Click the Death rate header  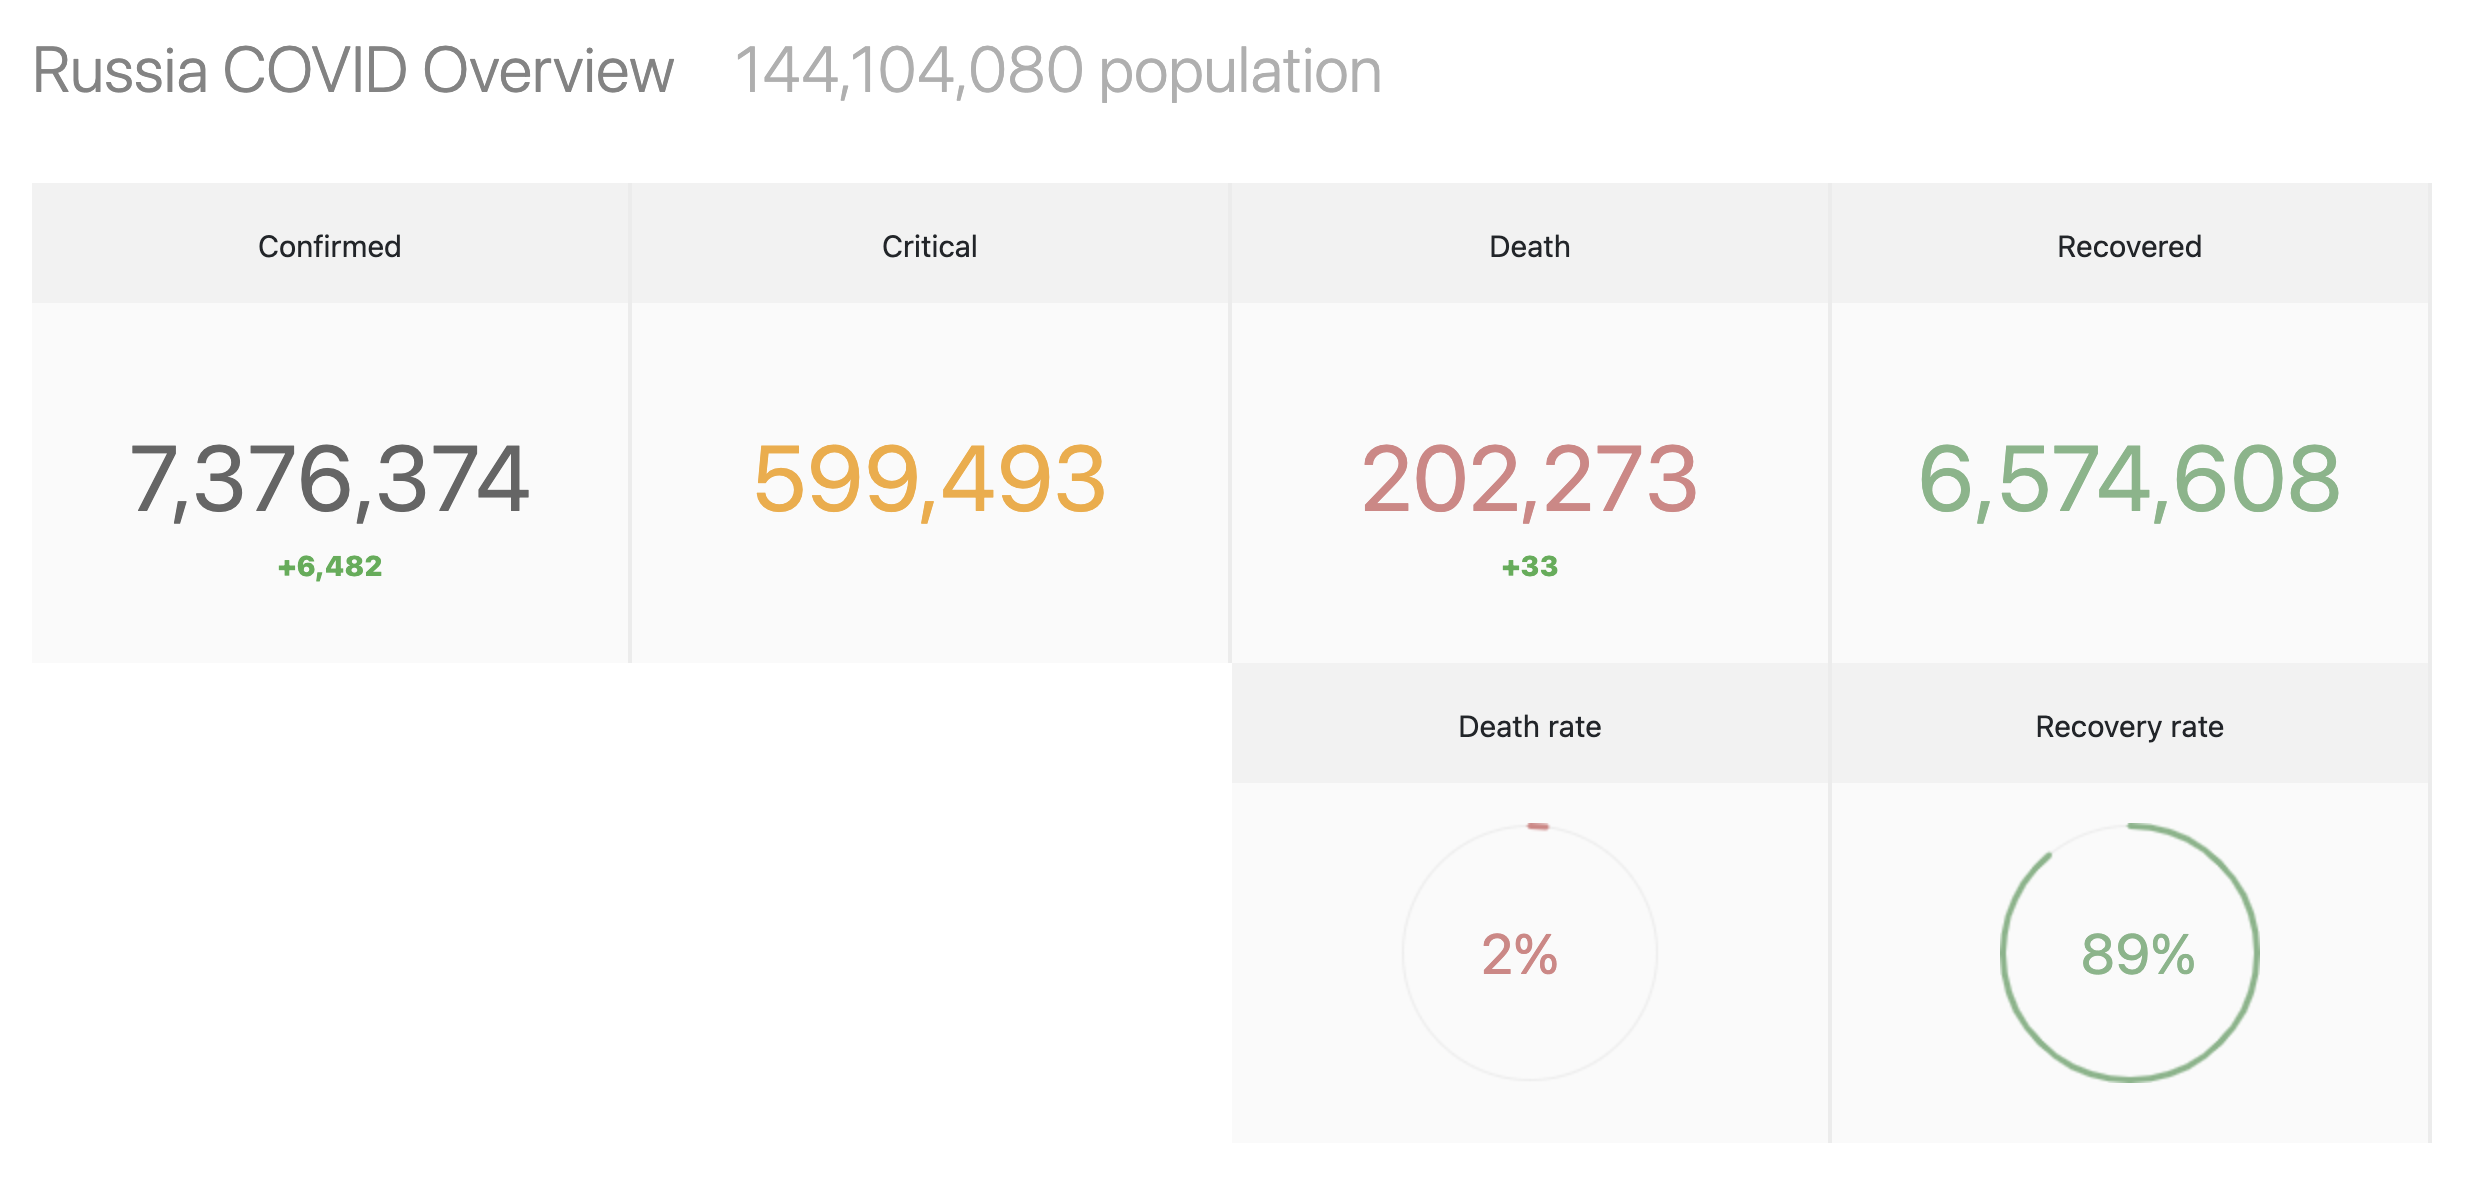1529,726
